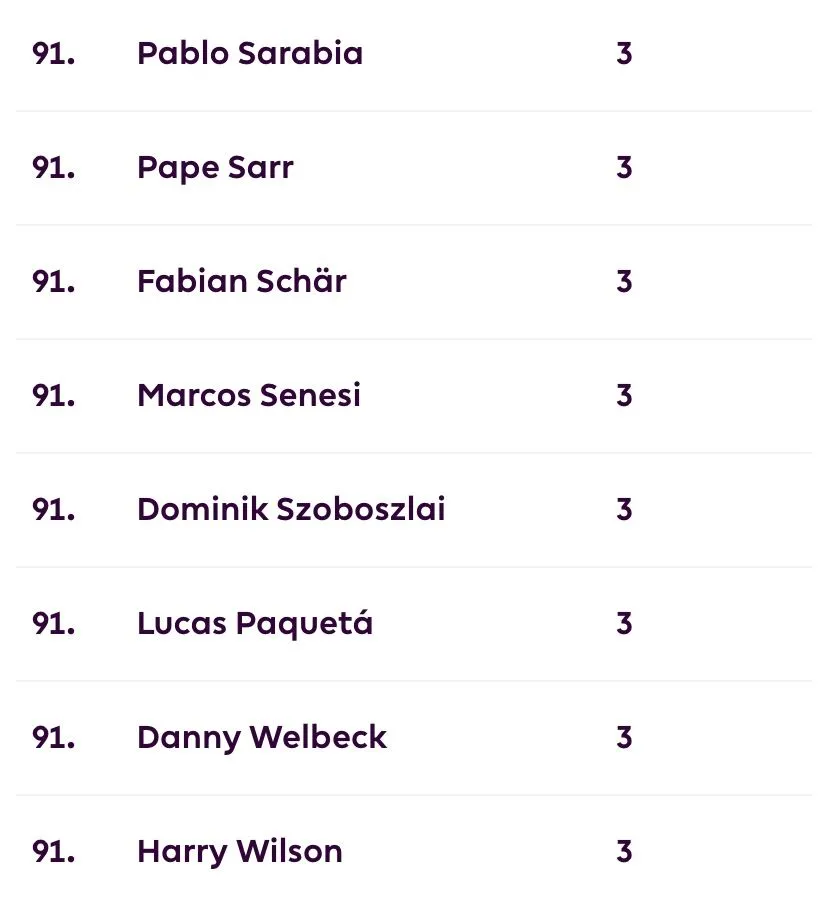Image resolution: width=828 pixels, height=904 pixels.
Task: Click the rank number beside Danny Welbeck
Action: pyautogui.click(x=54, y=738)
